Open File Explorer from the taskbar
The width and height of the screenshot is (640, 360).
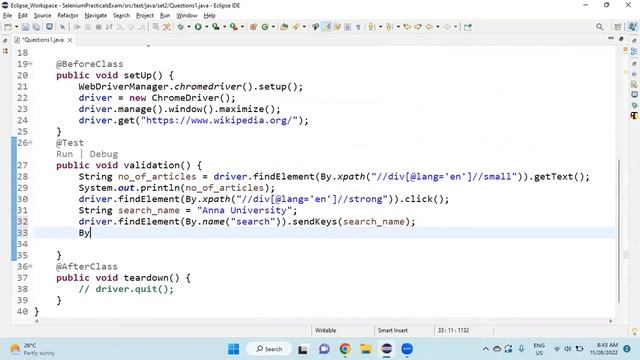click(365, 349)
